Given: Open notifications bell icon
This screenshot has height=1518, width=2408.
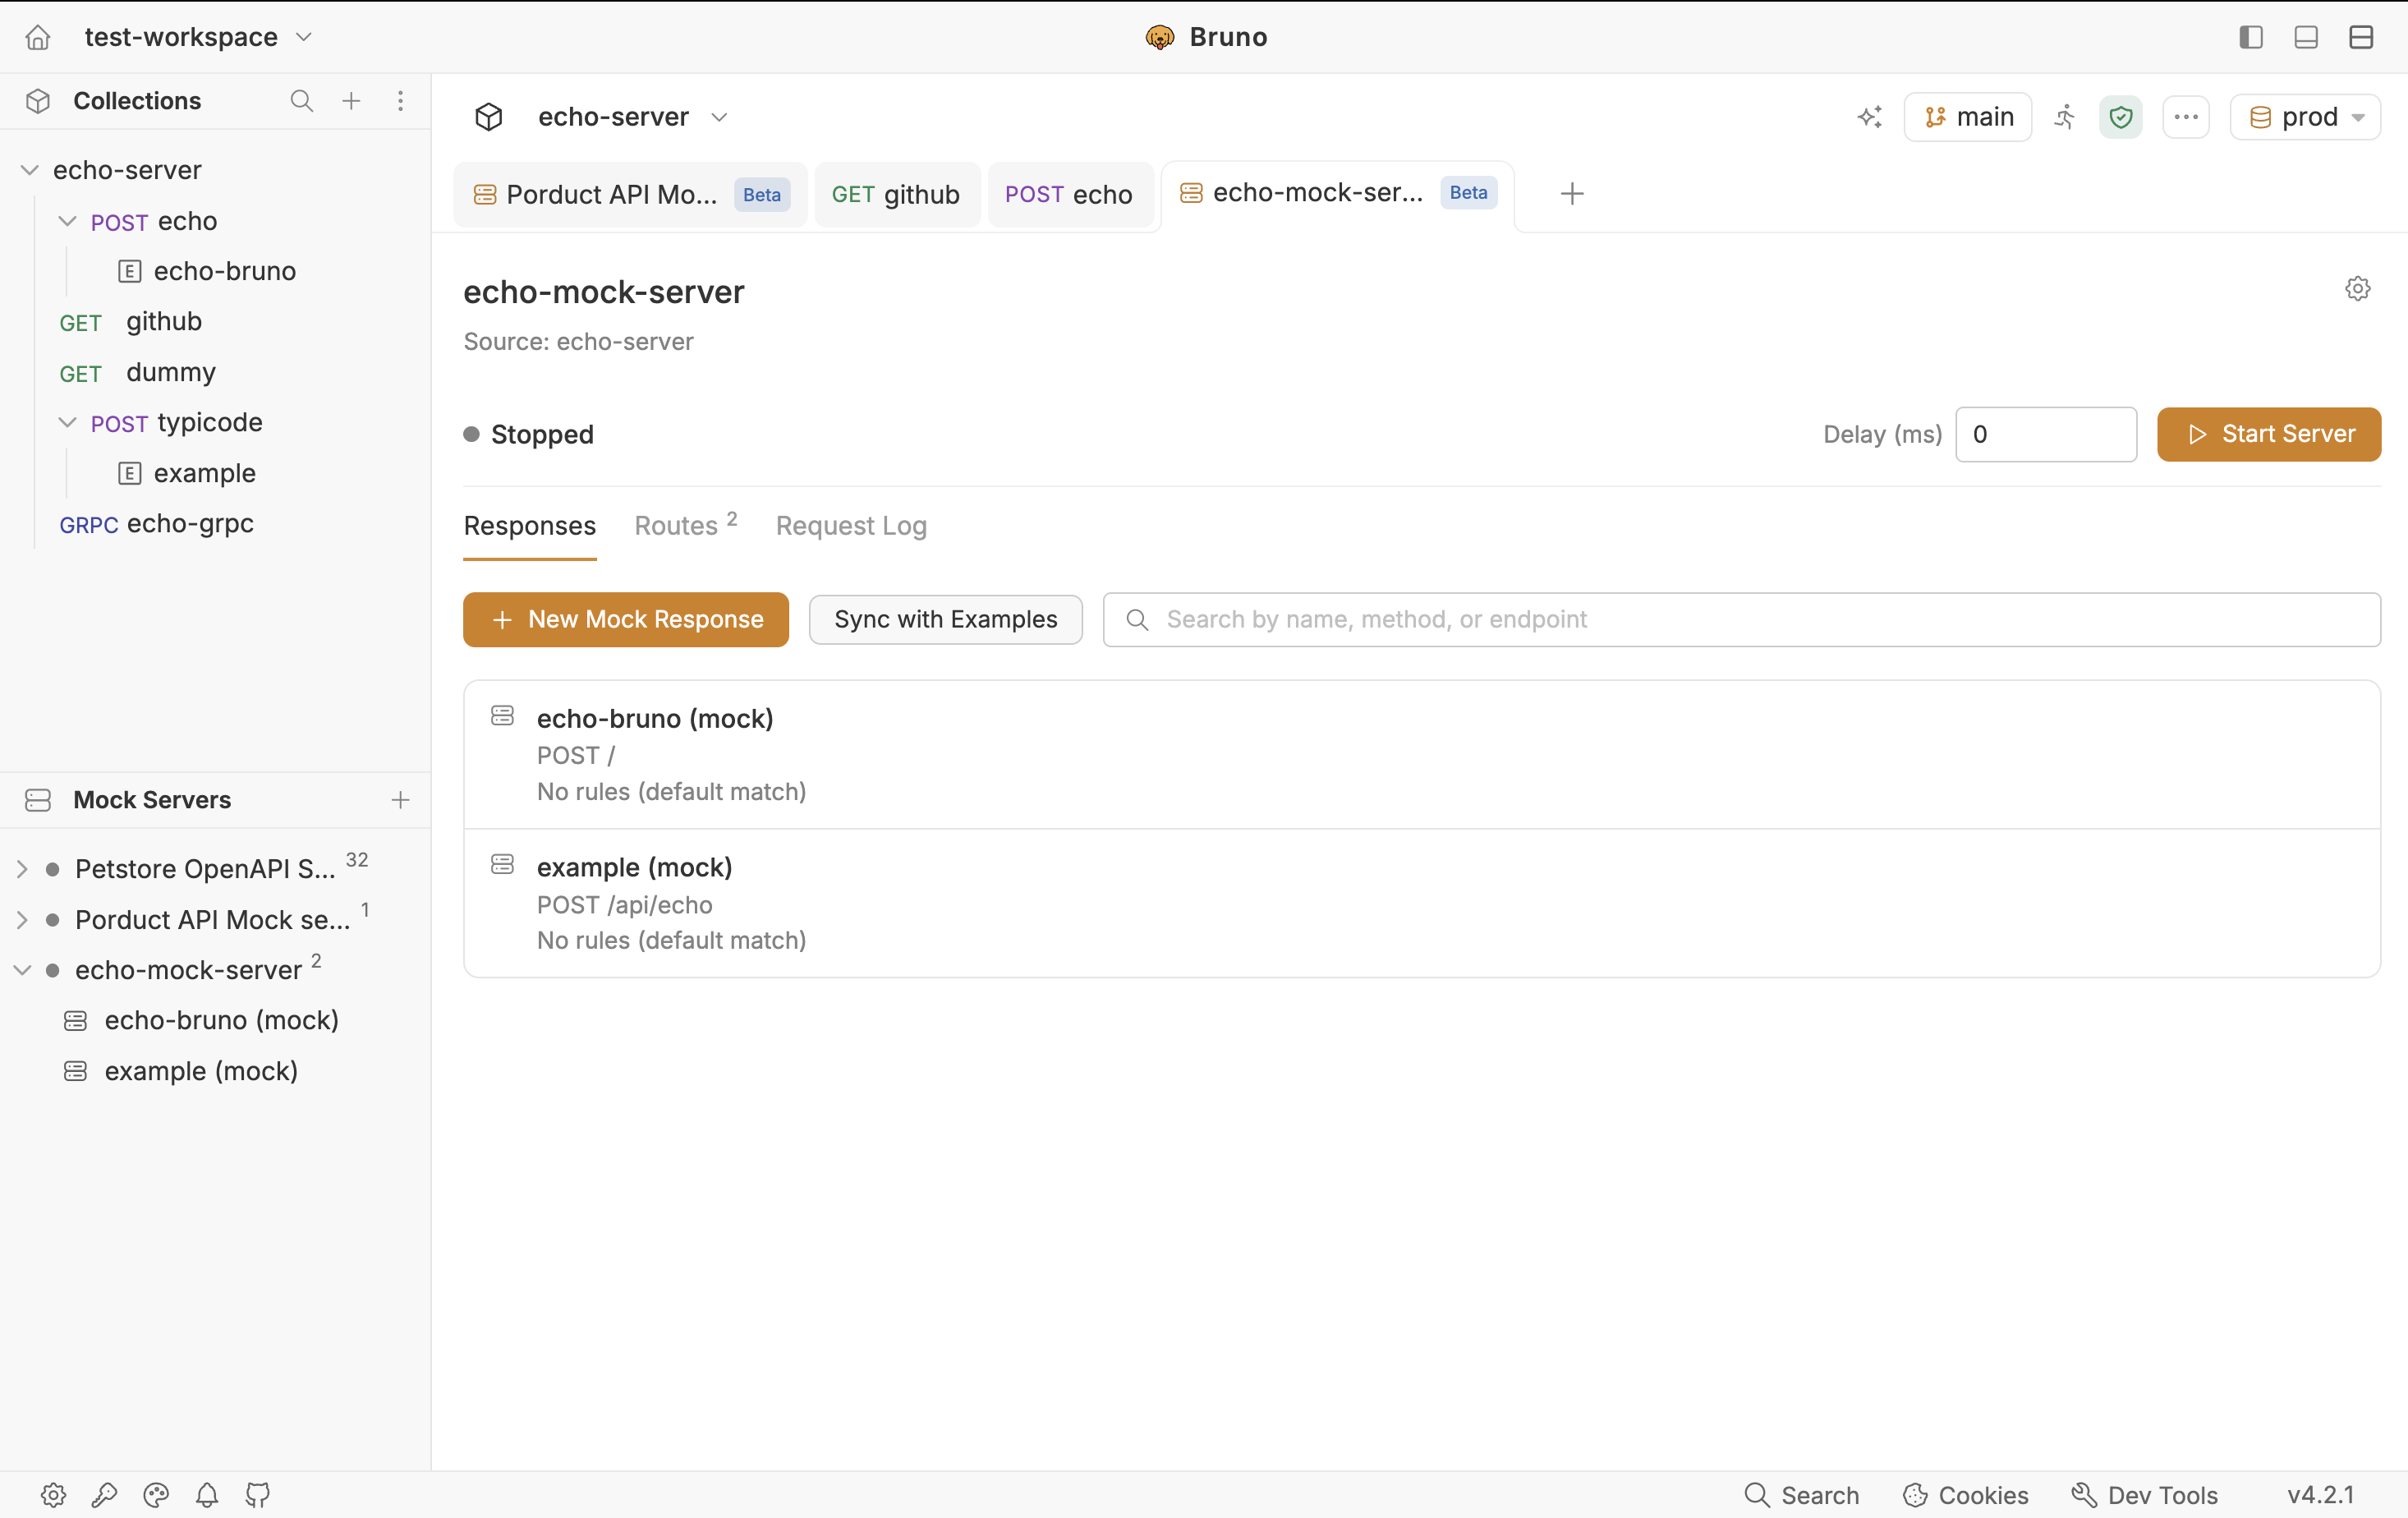Looking at the screenshot, I should pyautogui.click(x=207, y=1495).
